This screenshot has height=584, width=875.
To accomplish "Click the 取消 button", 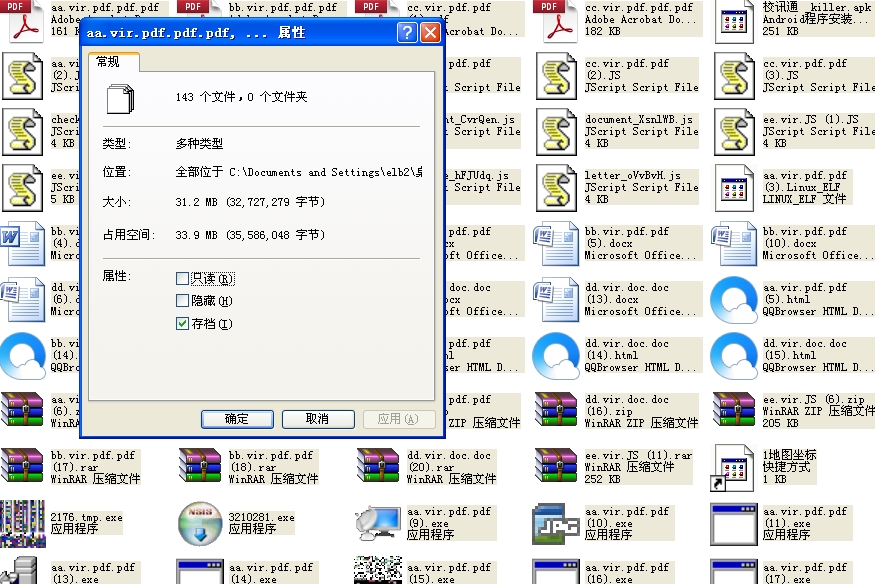I will click(318, 419).
